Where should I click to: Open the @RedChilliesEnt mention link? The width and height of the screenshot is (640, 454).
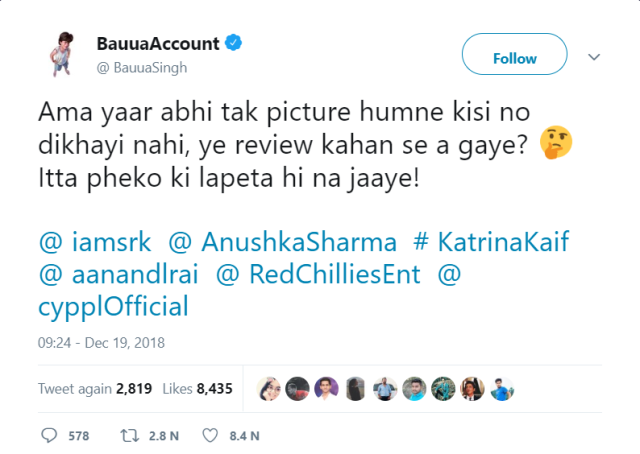318,274
